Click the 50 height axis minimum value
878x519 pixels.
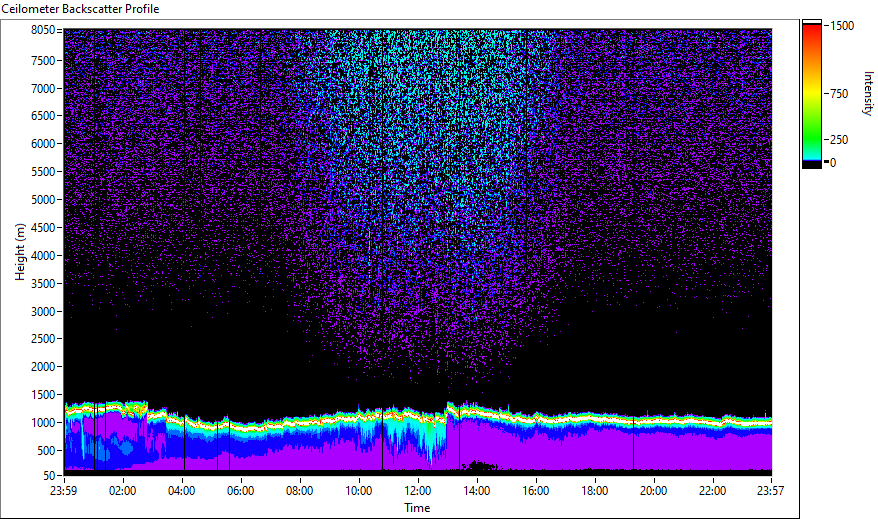tap(49, 476)
